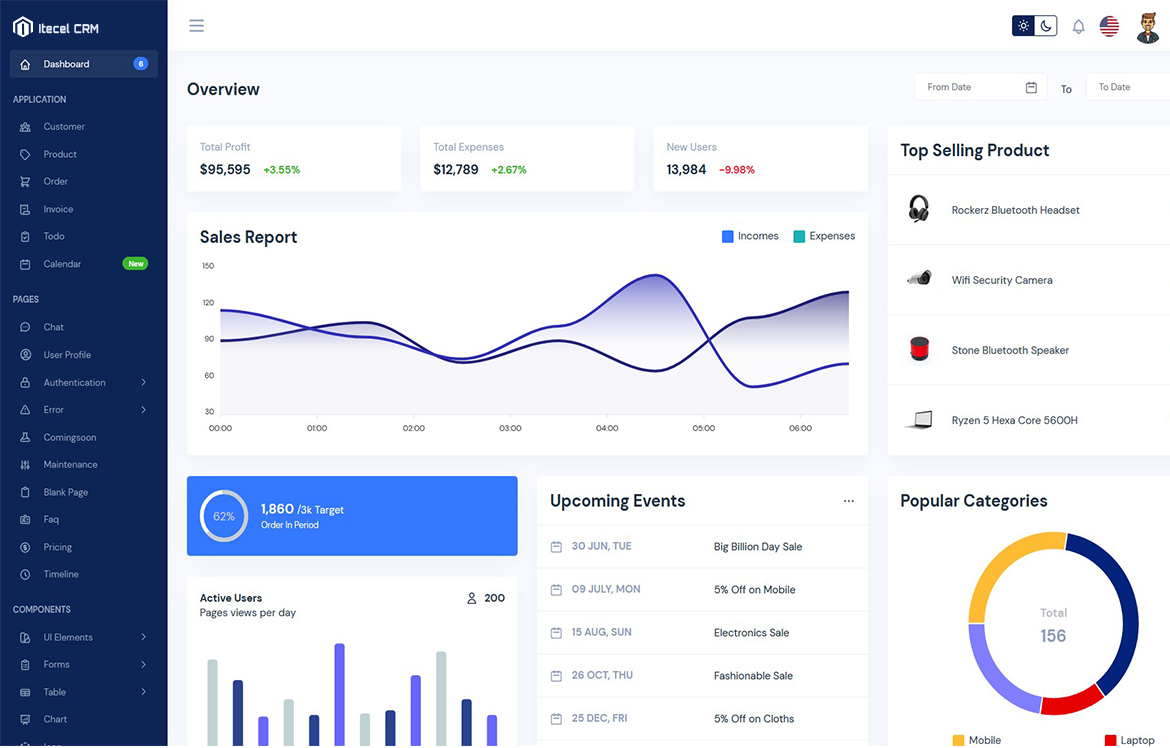Click the Todo clipboard icon
This screenshot has width=1170, height=748.
tap(25, 237)
